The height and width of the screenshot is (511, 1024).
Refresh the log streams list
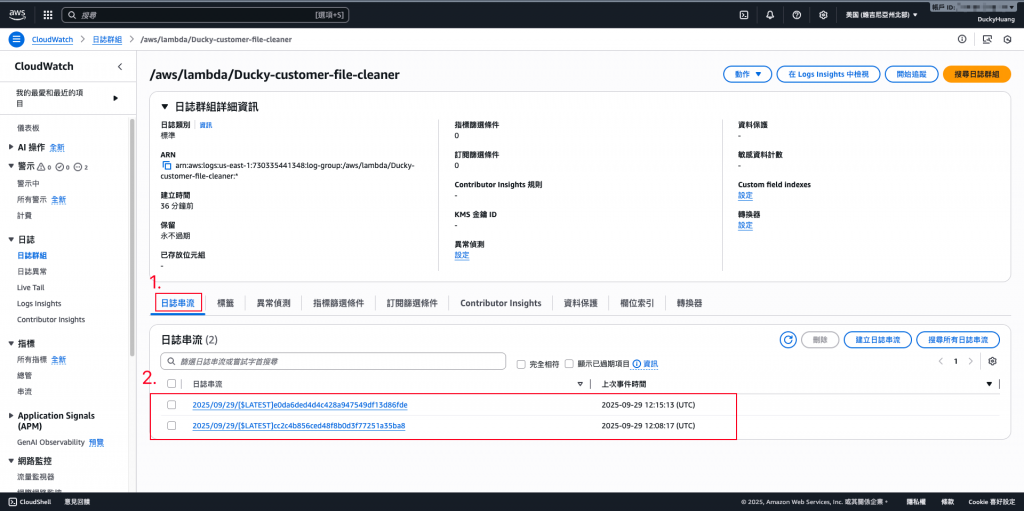(x=788, y=340)
